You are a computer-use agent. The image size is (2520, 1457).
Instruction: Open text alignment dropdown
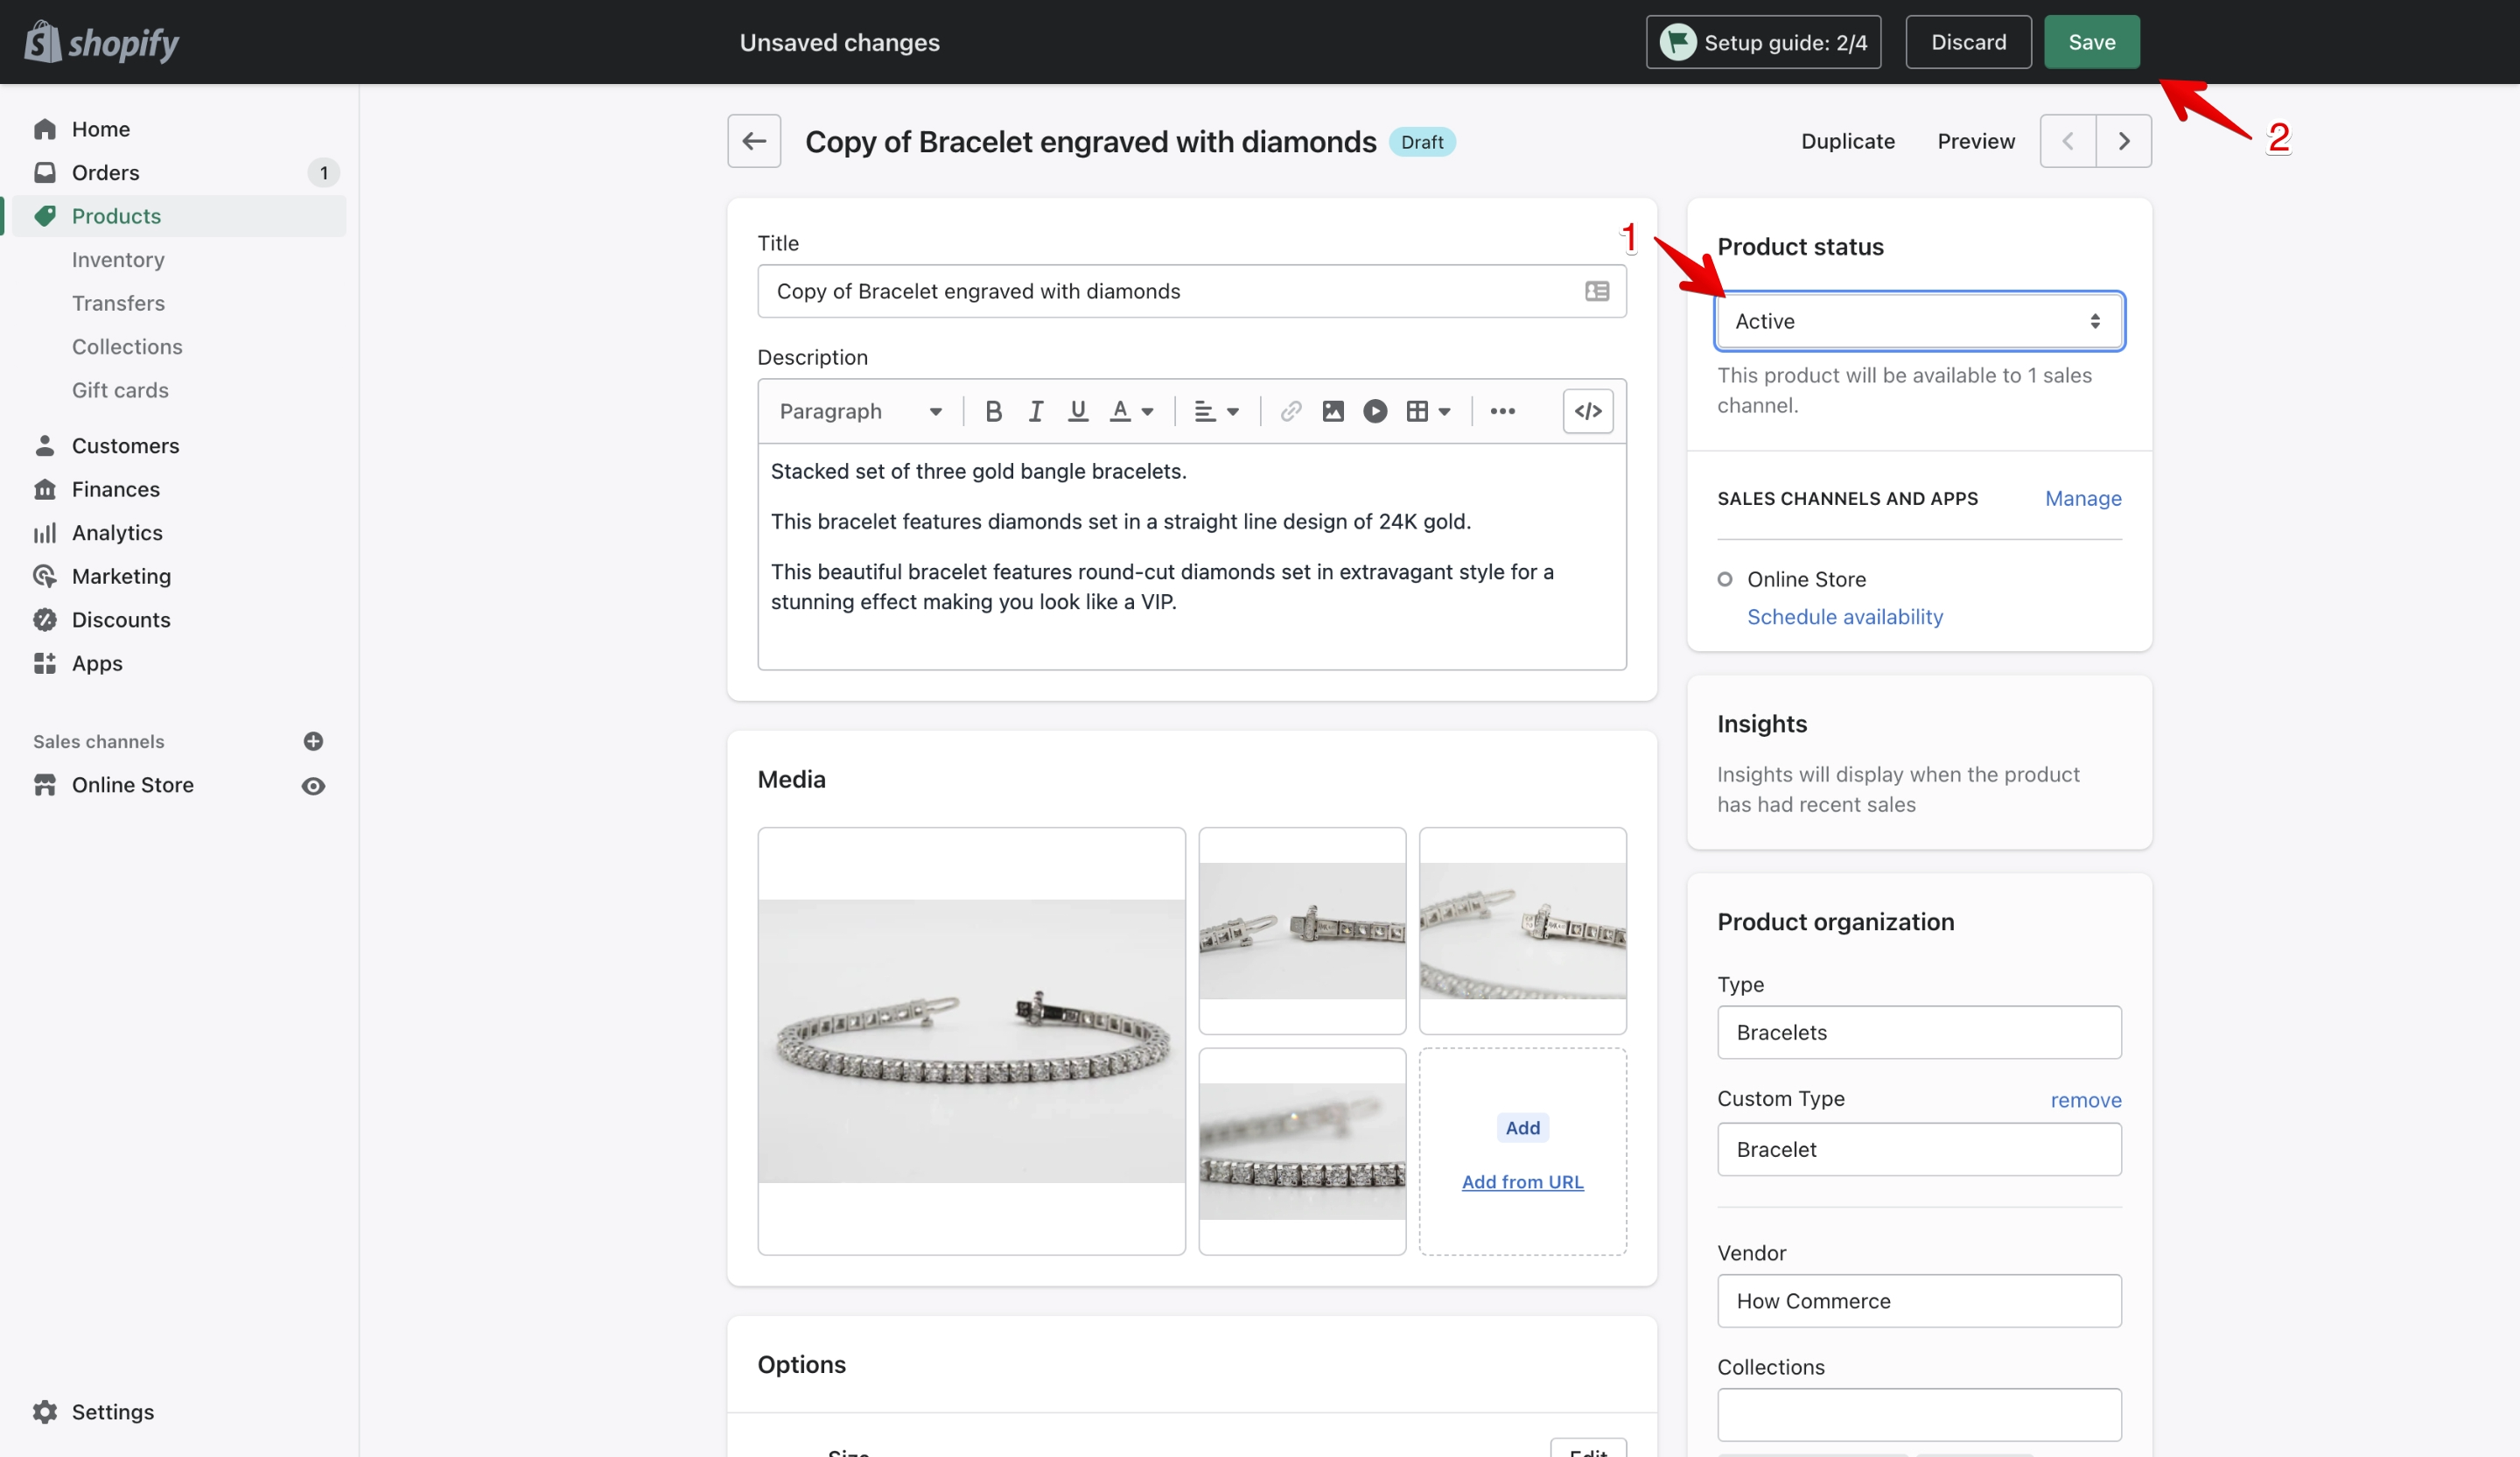coord(1217,411)
